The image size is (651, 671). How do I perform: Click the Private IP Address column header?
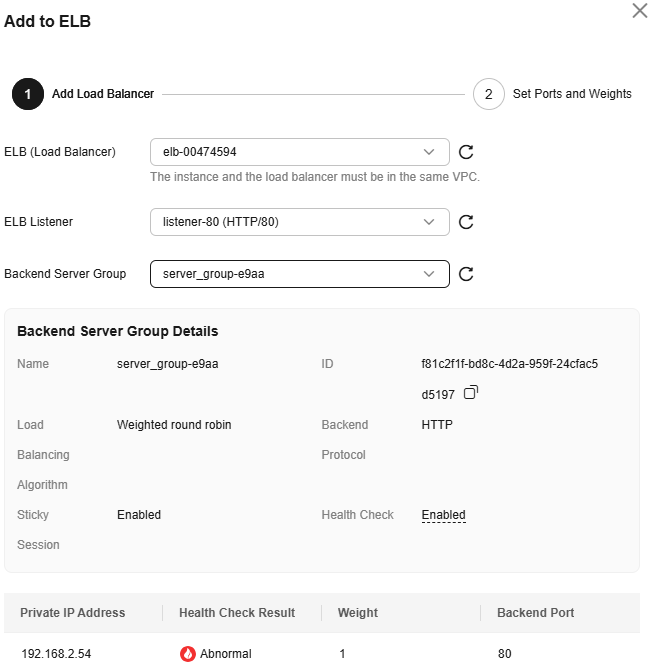tap(73, 612)
